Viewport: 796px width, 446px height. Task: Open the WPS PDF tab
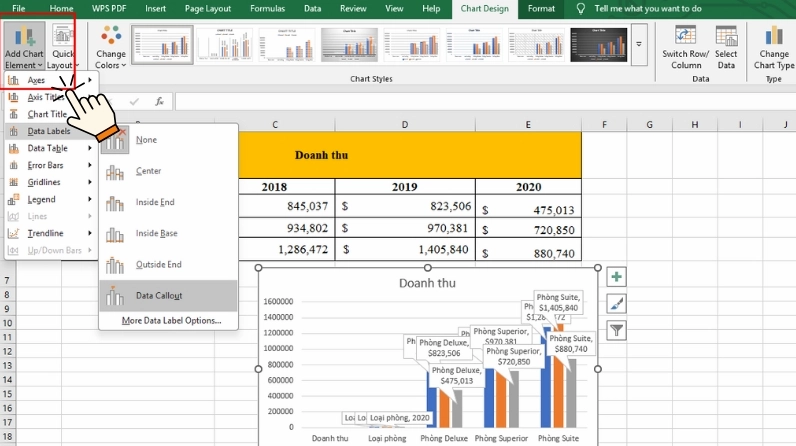pos(109,9)
